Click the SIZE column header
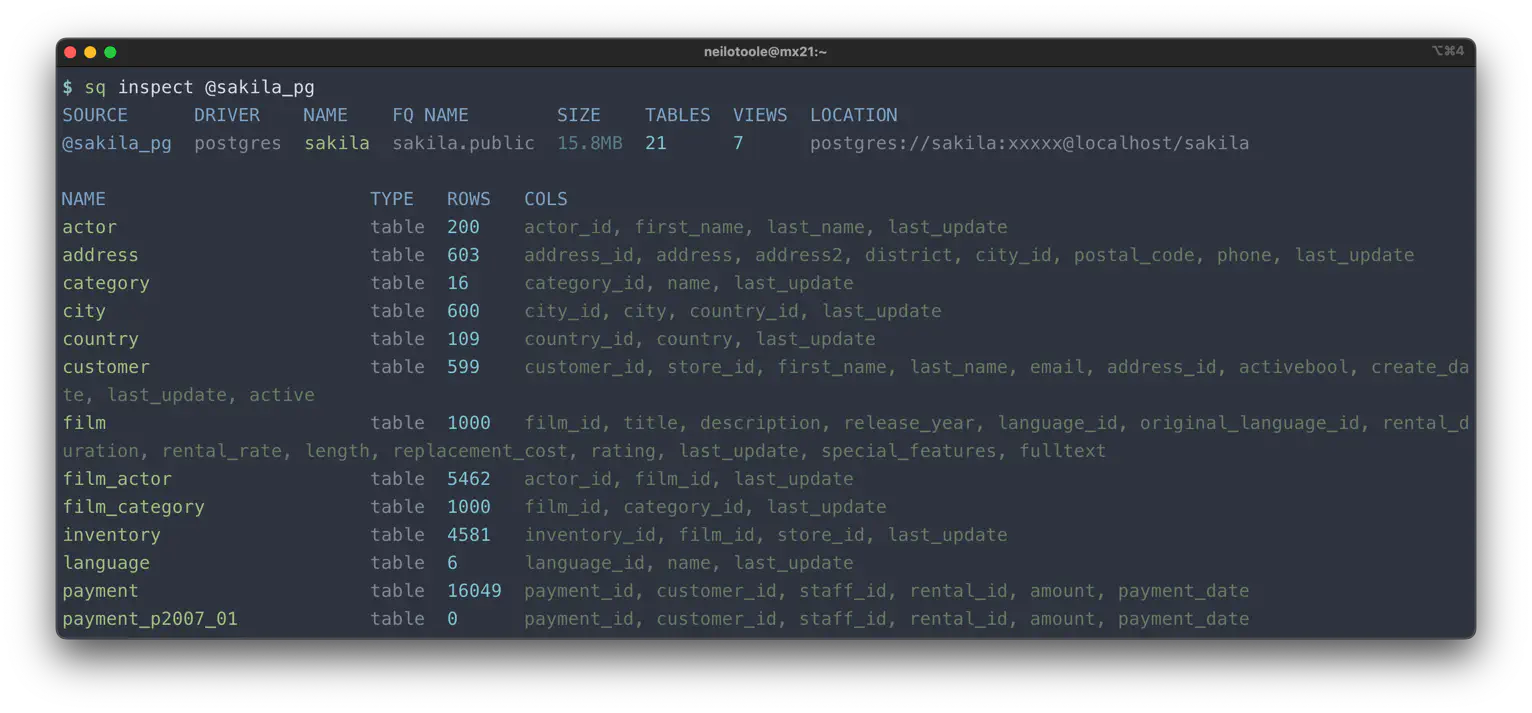Image resolution: width=1532 pixels, height=713 pixels. [579, 115]
